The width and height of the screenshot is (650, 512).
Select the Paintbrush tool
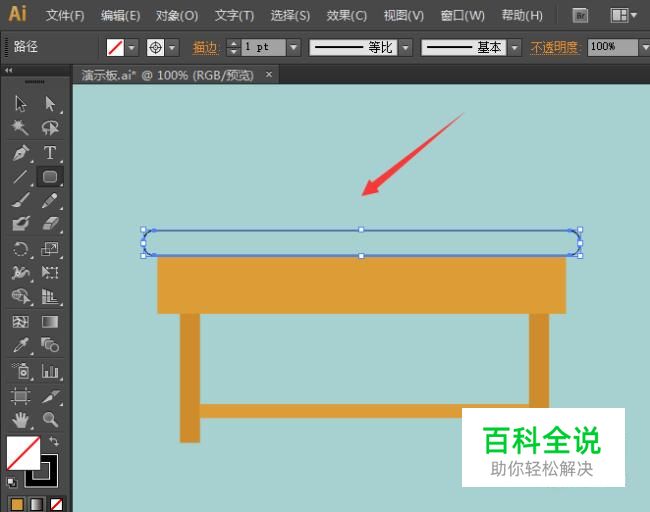point(20,200)
